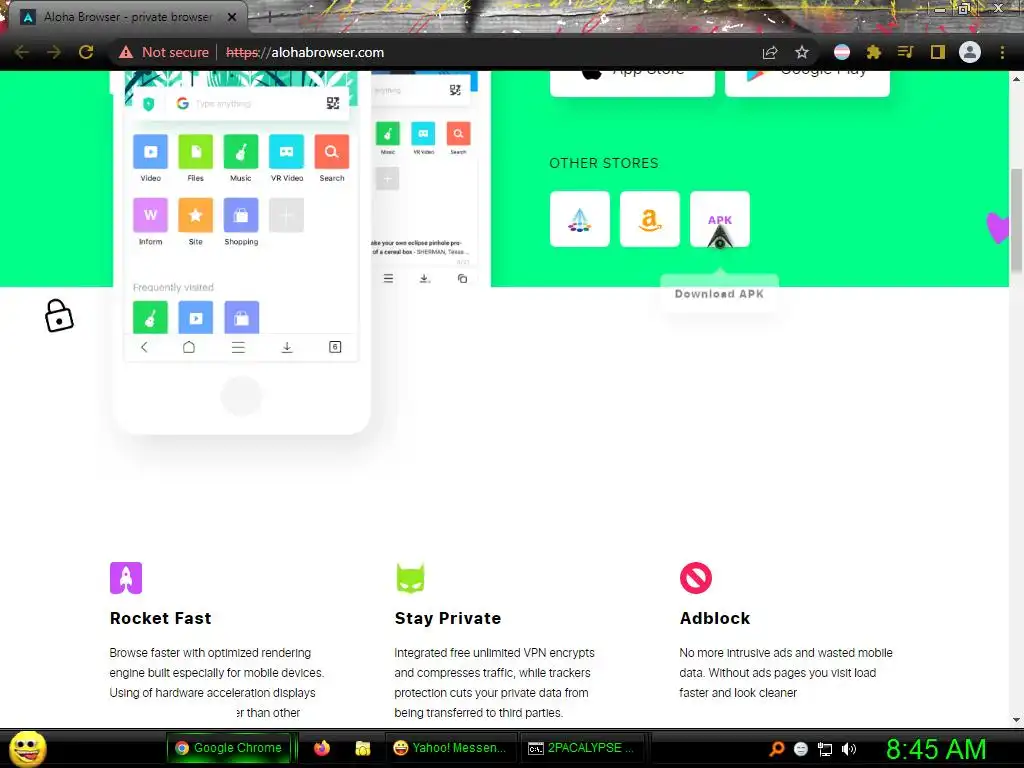The height and width of the screenshot is (768, 1024).
Task: Click the QR code scanner icon in mockup
Action: pos(333,103)
